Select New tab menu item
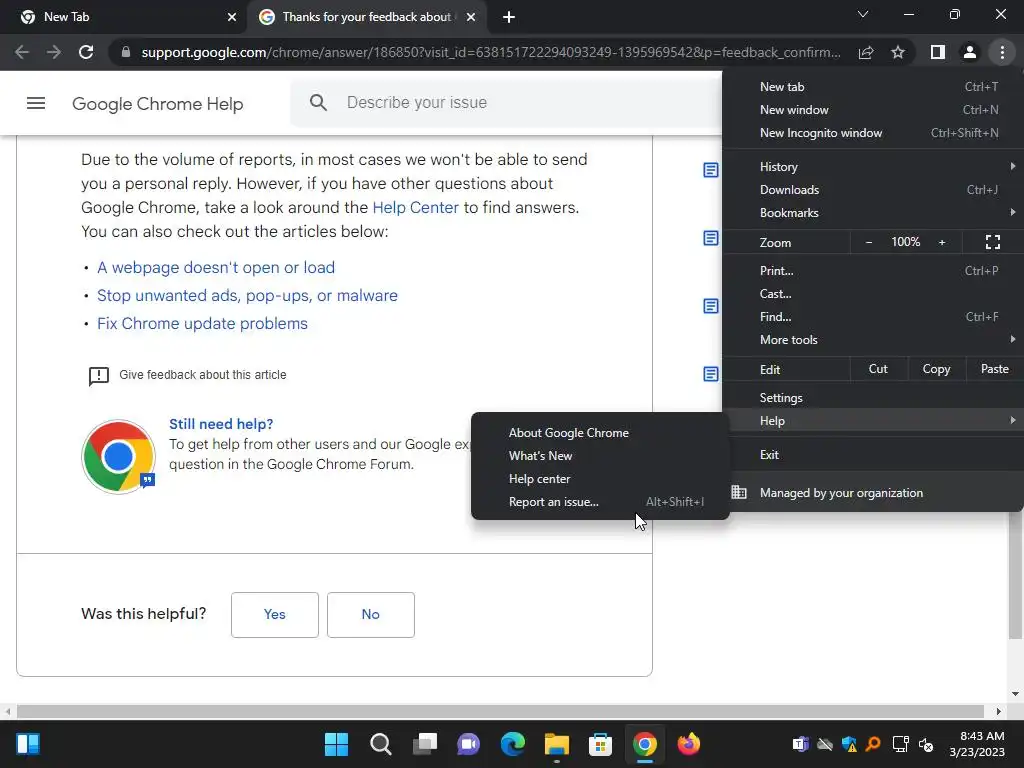 click(x=872, y=87)
